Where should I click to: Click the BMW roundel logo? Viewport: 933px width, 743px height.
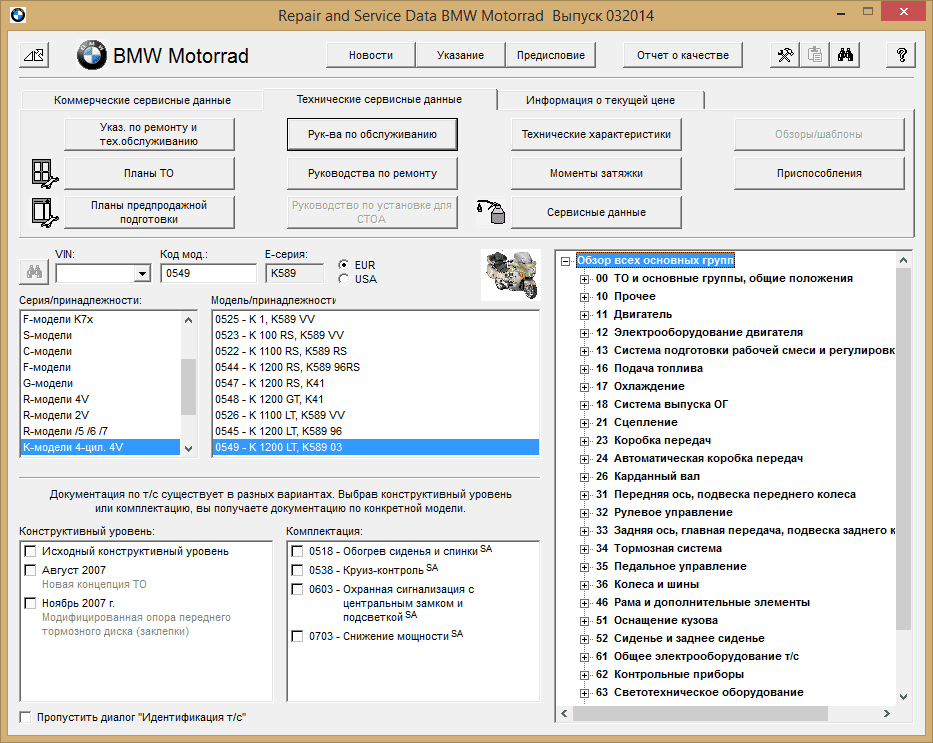pyautogui.click(x=92, y=56)
